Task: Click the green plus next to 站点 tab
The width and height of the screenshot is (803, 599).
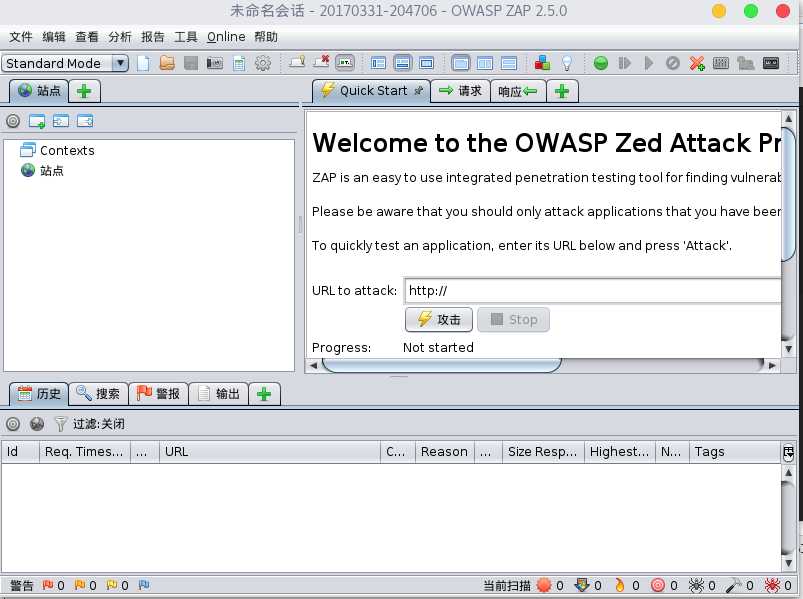Action: point(84,92)
